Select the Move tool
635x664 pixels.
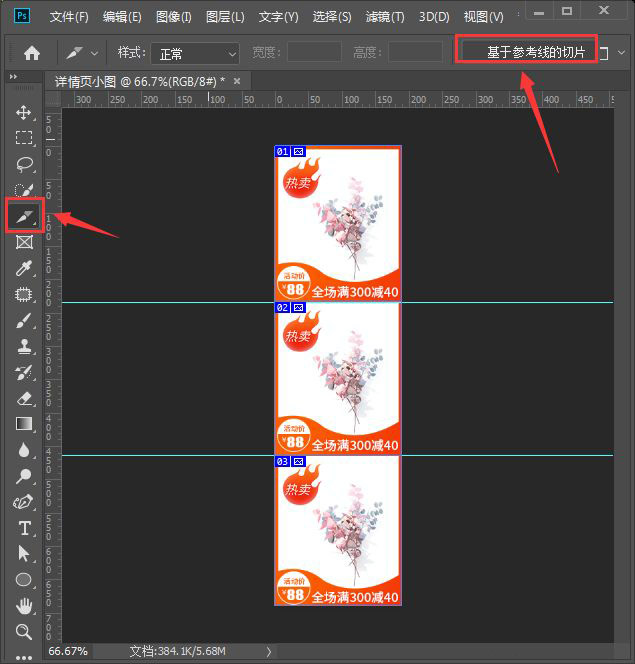click(x=24, y=113)
